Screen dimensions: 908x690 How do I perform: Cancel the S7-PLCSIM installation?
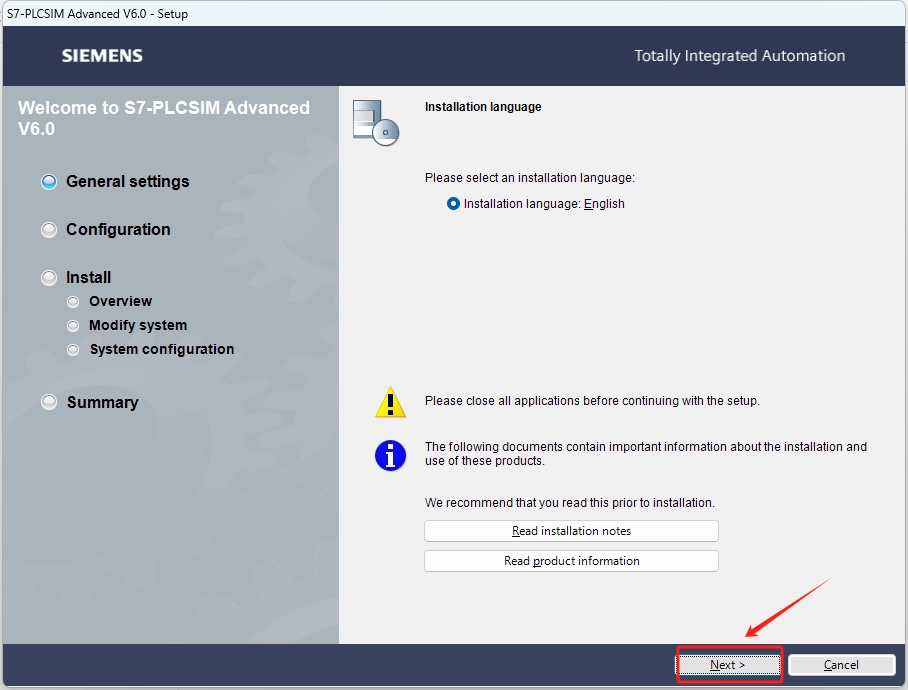(x=841, y=665)
